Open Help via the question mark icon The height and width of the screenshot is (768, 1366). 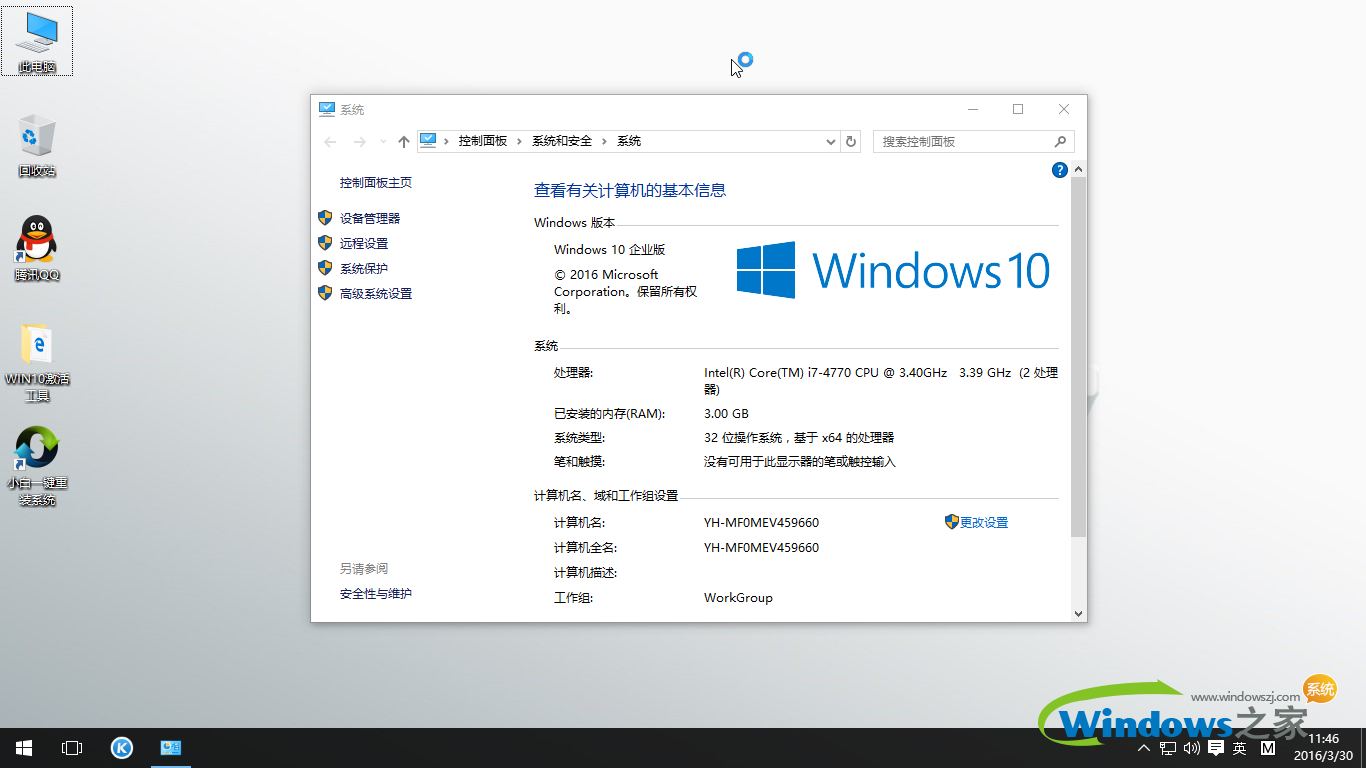click(1059, 169)
